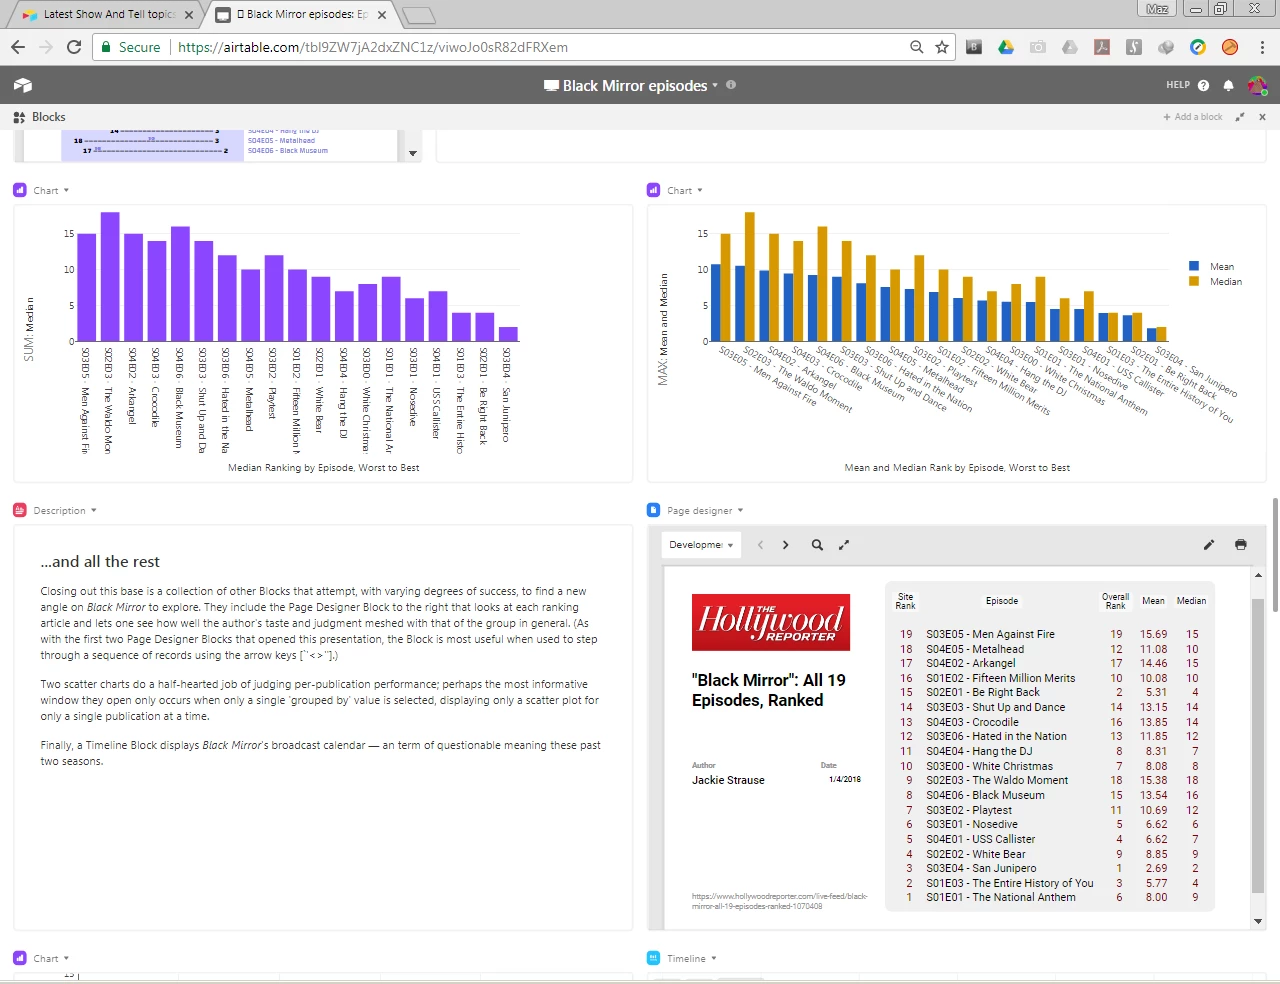Click the S03E04 - San Junipero row
1280x984 pixels.
pos(1052,868)
